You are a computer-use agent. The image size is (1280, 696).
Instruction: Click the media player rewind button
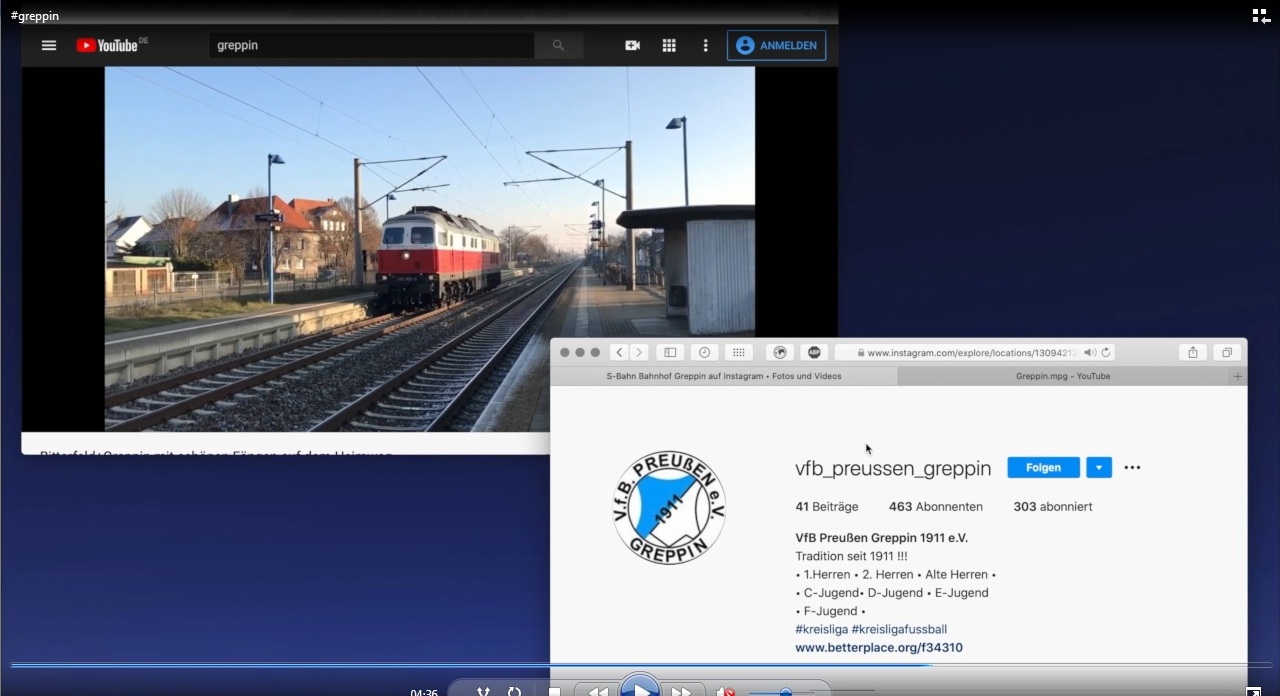(597, 691)
